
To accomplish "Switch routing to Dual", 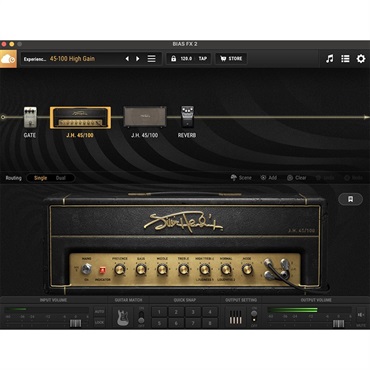I will [x=61, y=178].
